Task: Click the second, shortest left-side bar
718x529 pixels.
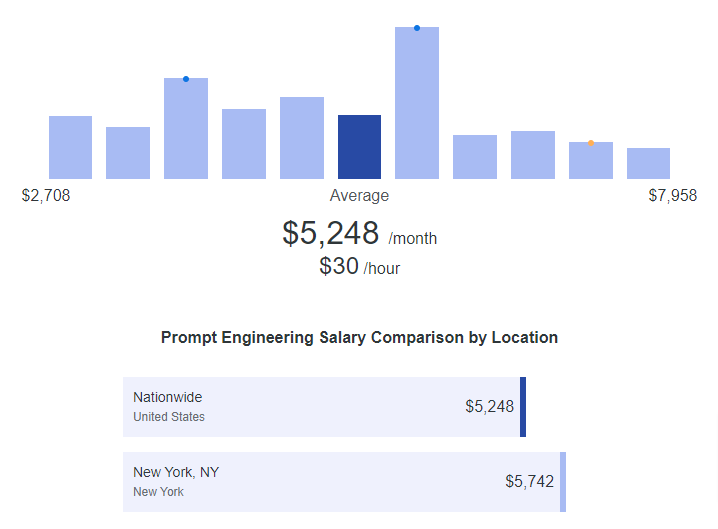Action: (x=128, y=153)
